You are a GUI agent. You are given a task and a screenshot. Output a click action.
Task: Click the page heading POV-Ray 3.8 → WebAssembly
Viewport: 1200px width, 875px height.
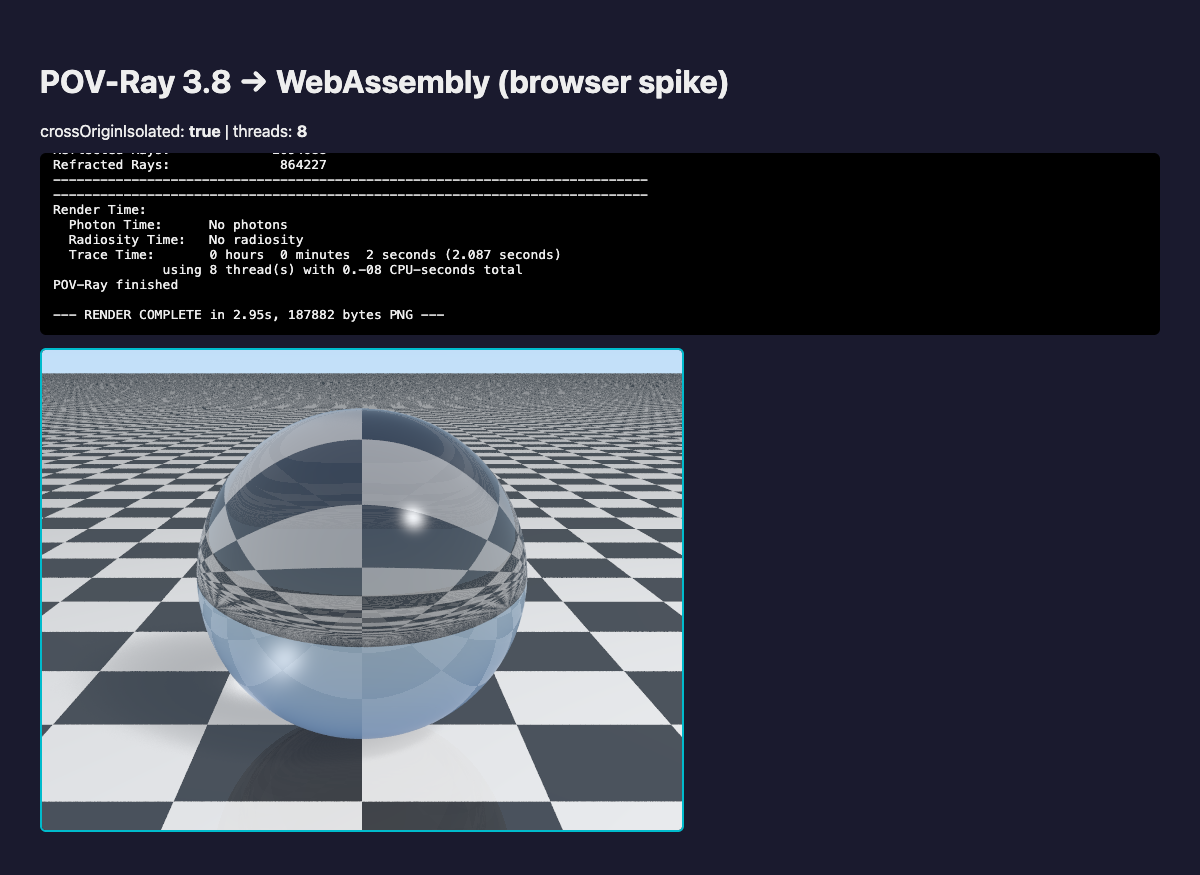[384, 82]
